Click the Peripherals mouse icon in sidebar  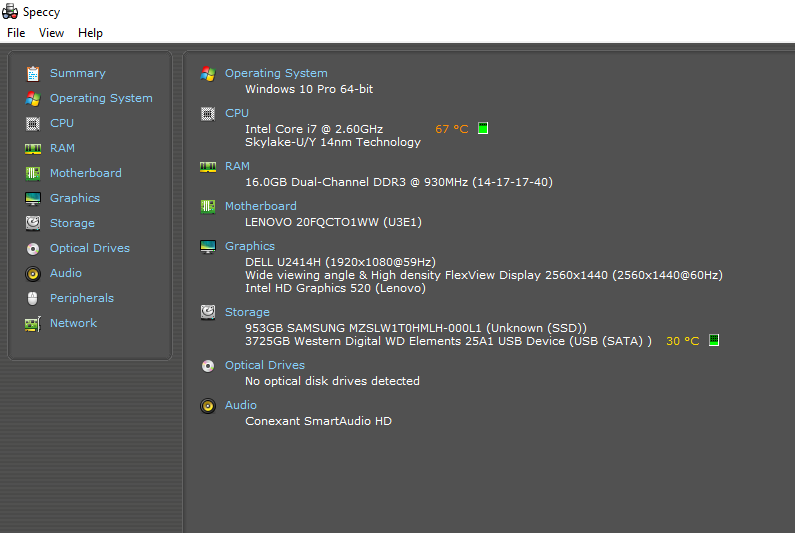[x=33, y=299]
